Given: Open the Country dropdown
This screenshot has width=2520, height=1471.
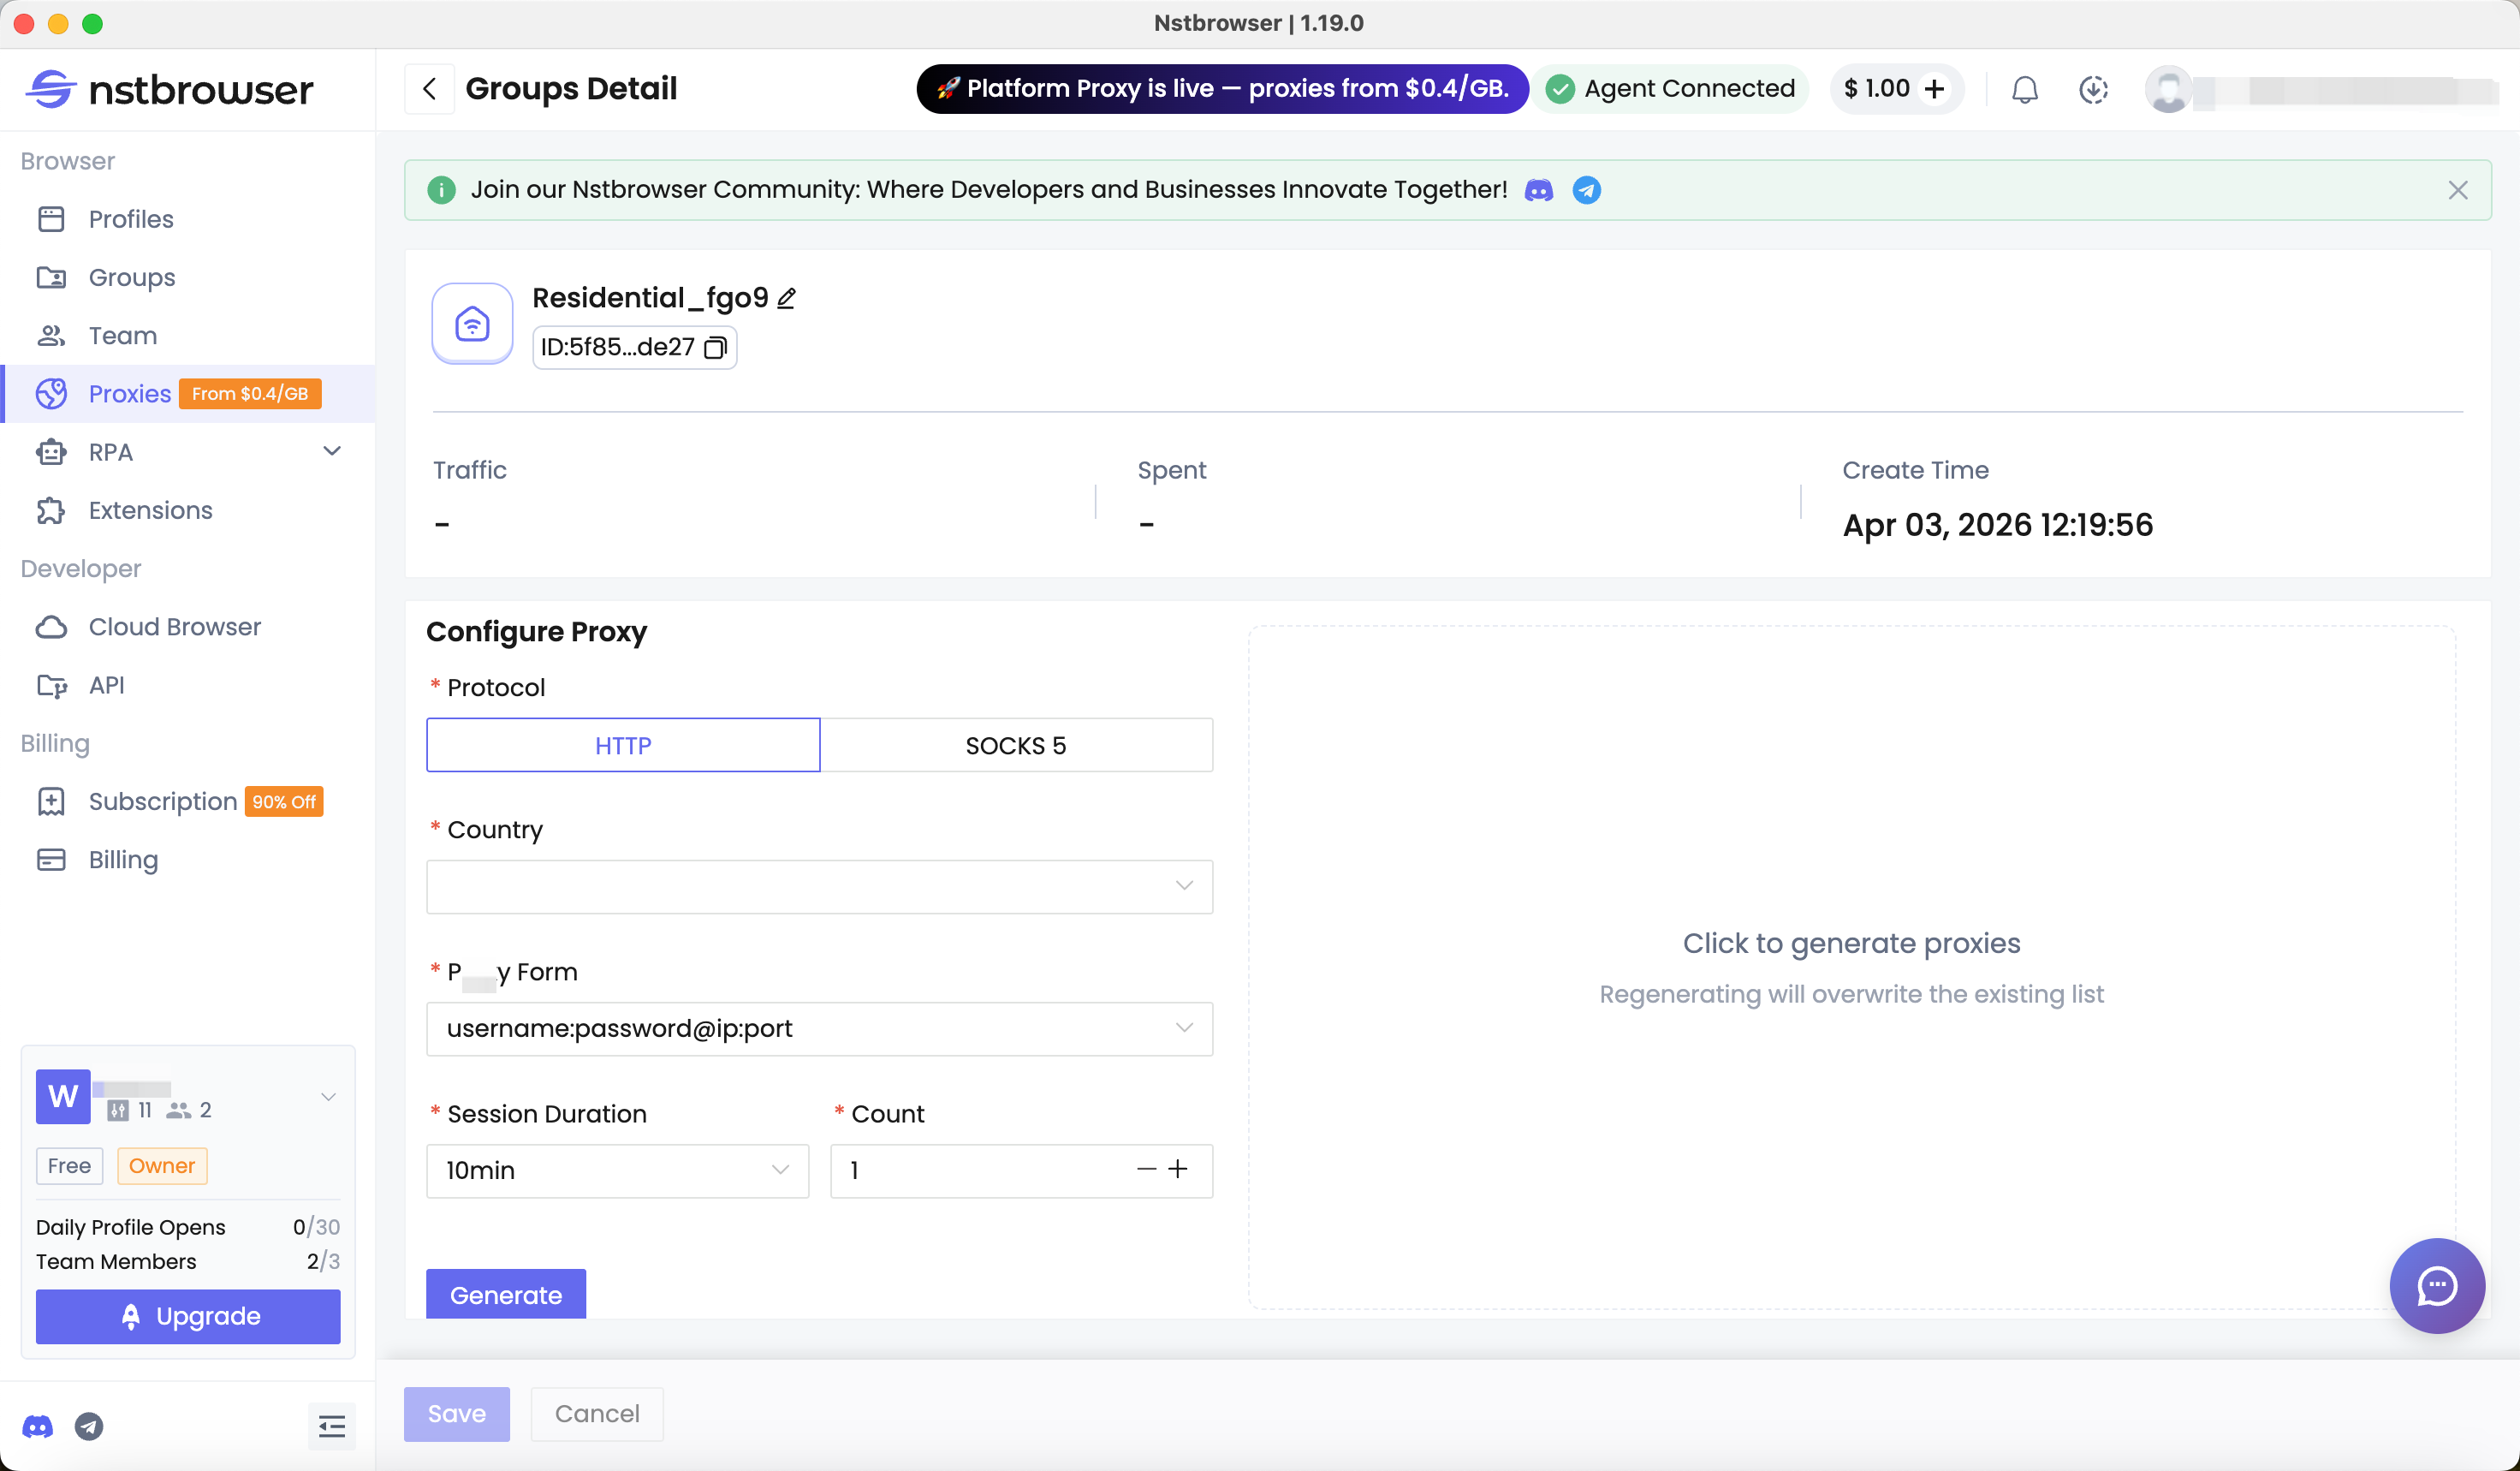Looking at the screenshot, I should [x=819, y=886].
